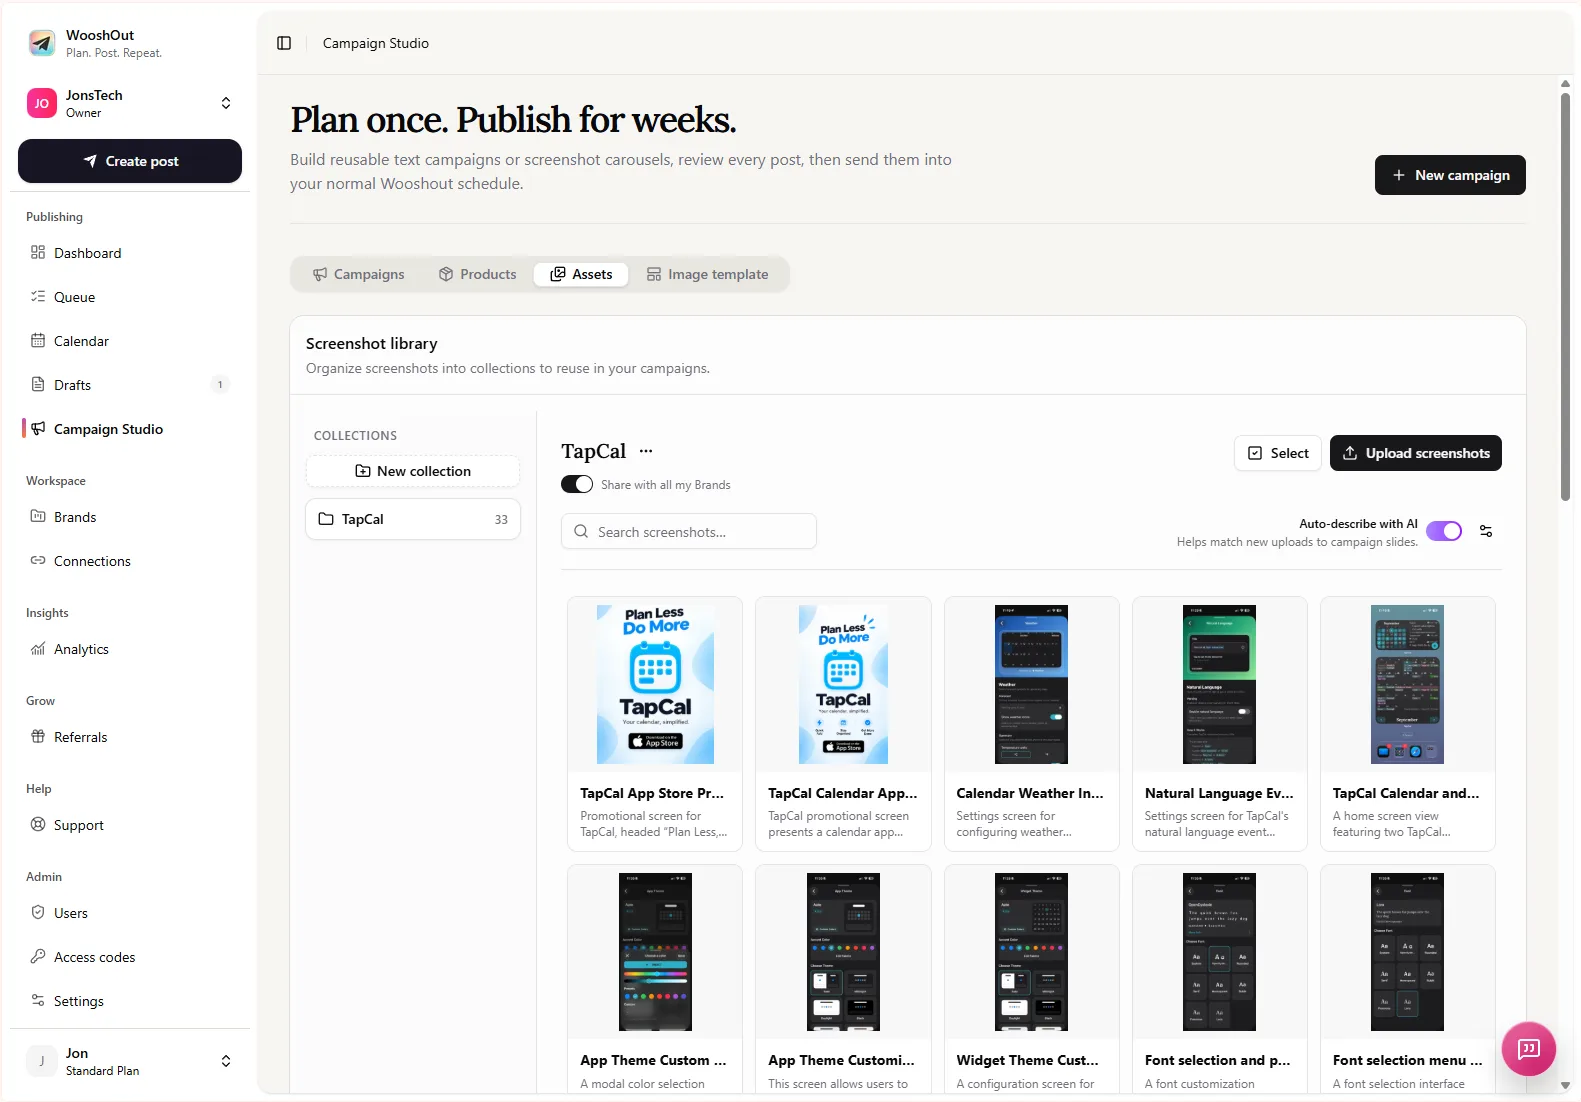Open Users under Admin

click(130, 913)
